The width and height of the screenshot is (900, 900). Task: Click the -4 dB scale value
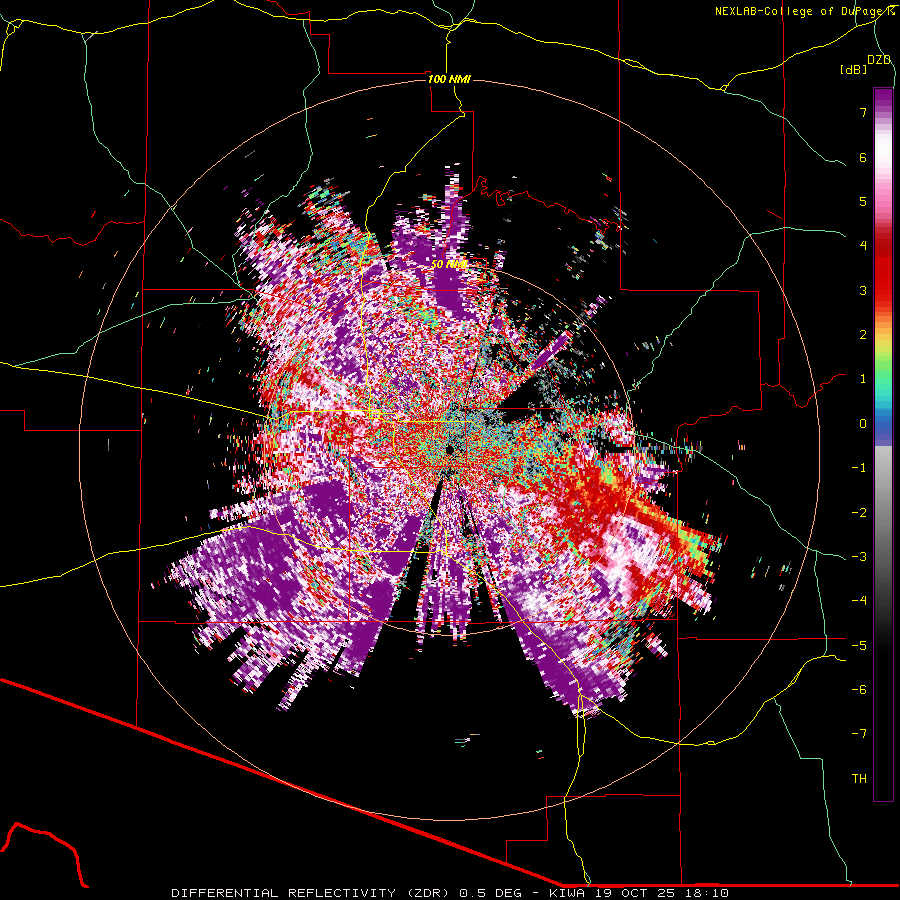pos(859,600)
